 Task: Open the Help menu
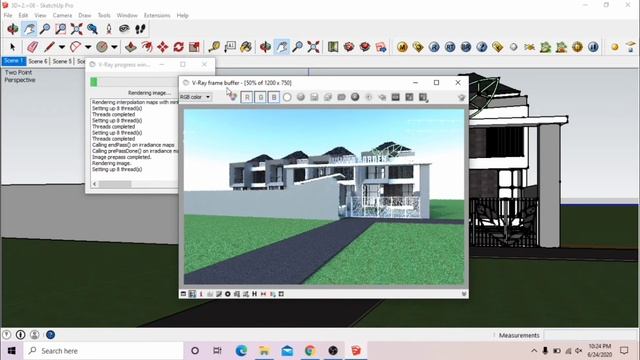[182, 15]
